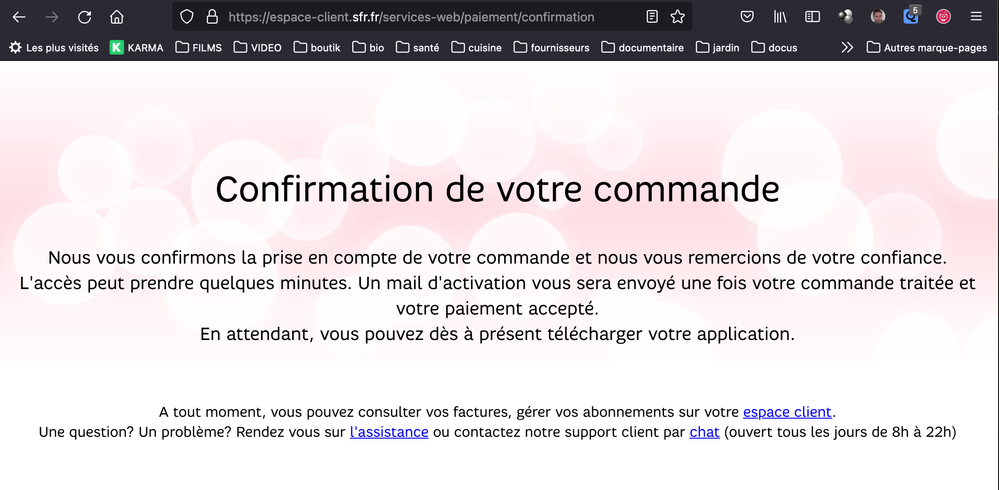
Task: Click the chat support link
Action: tap(704, 432)
